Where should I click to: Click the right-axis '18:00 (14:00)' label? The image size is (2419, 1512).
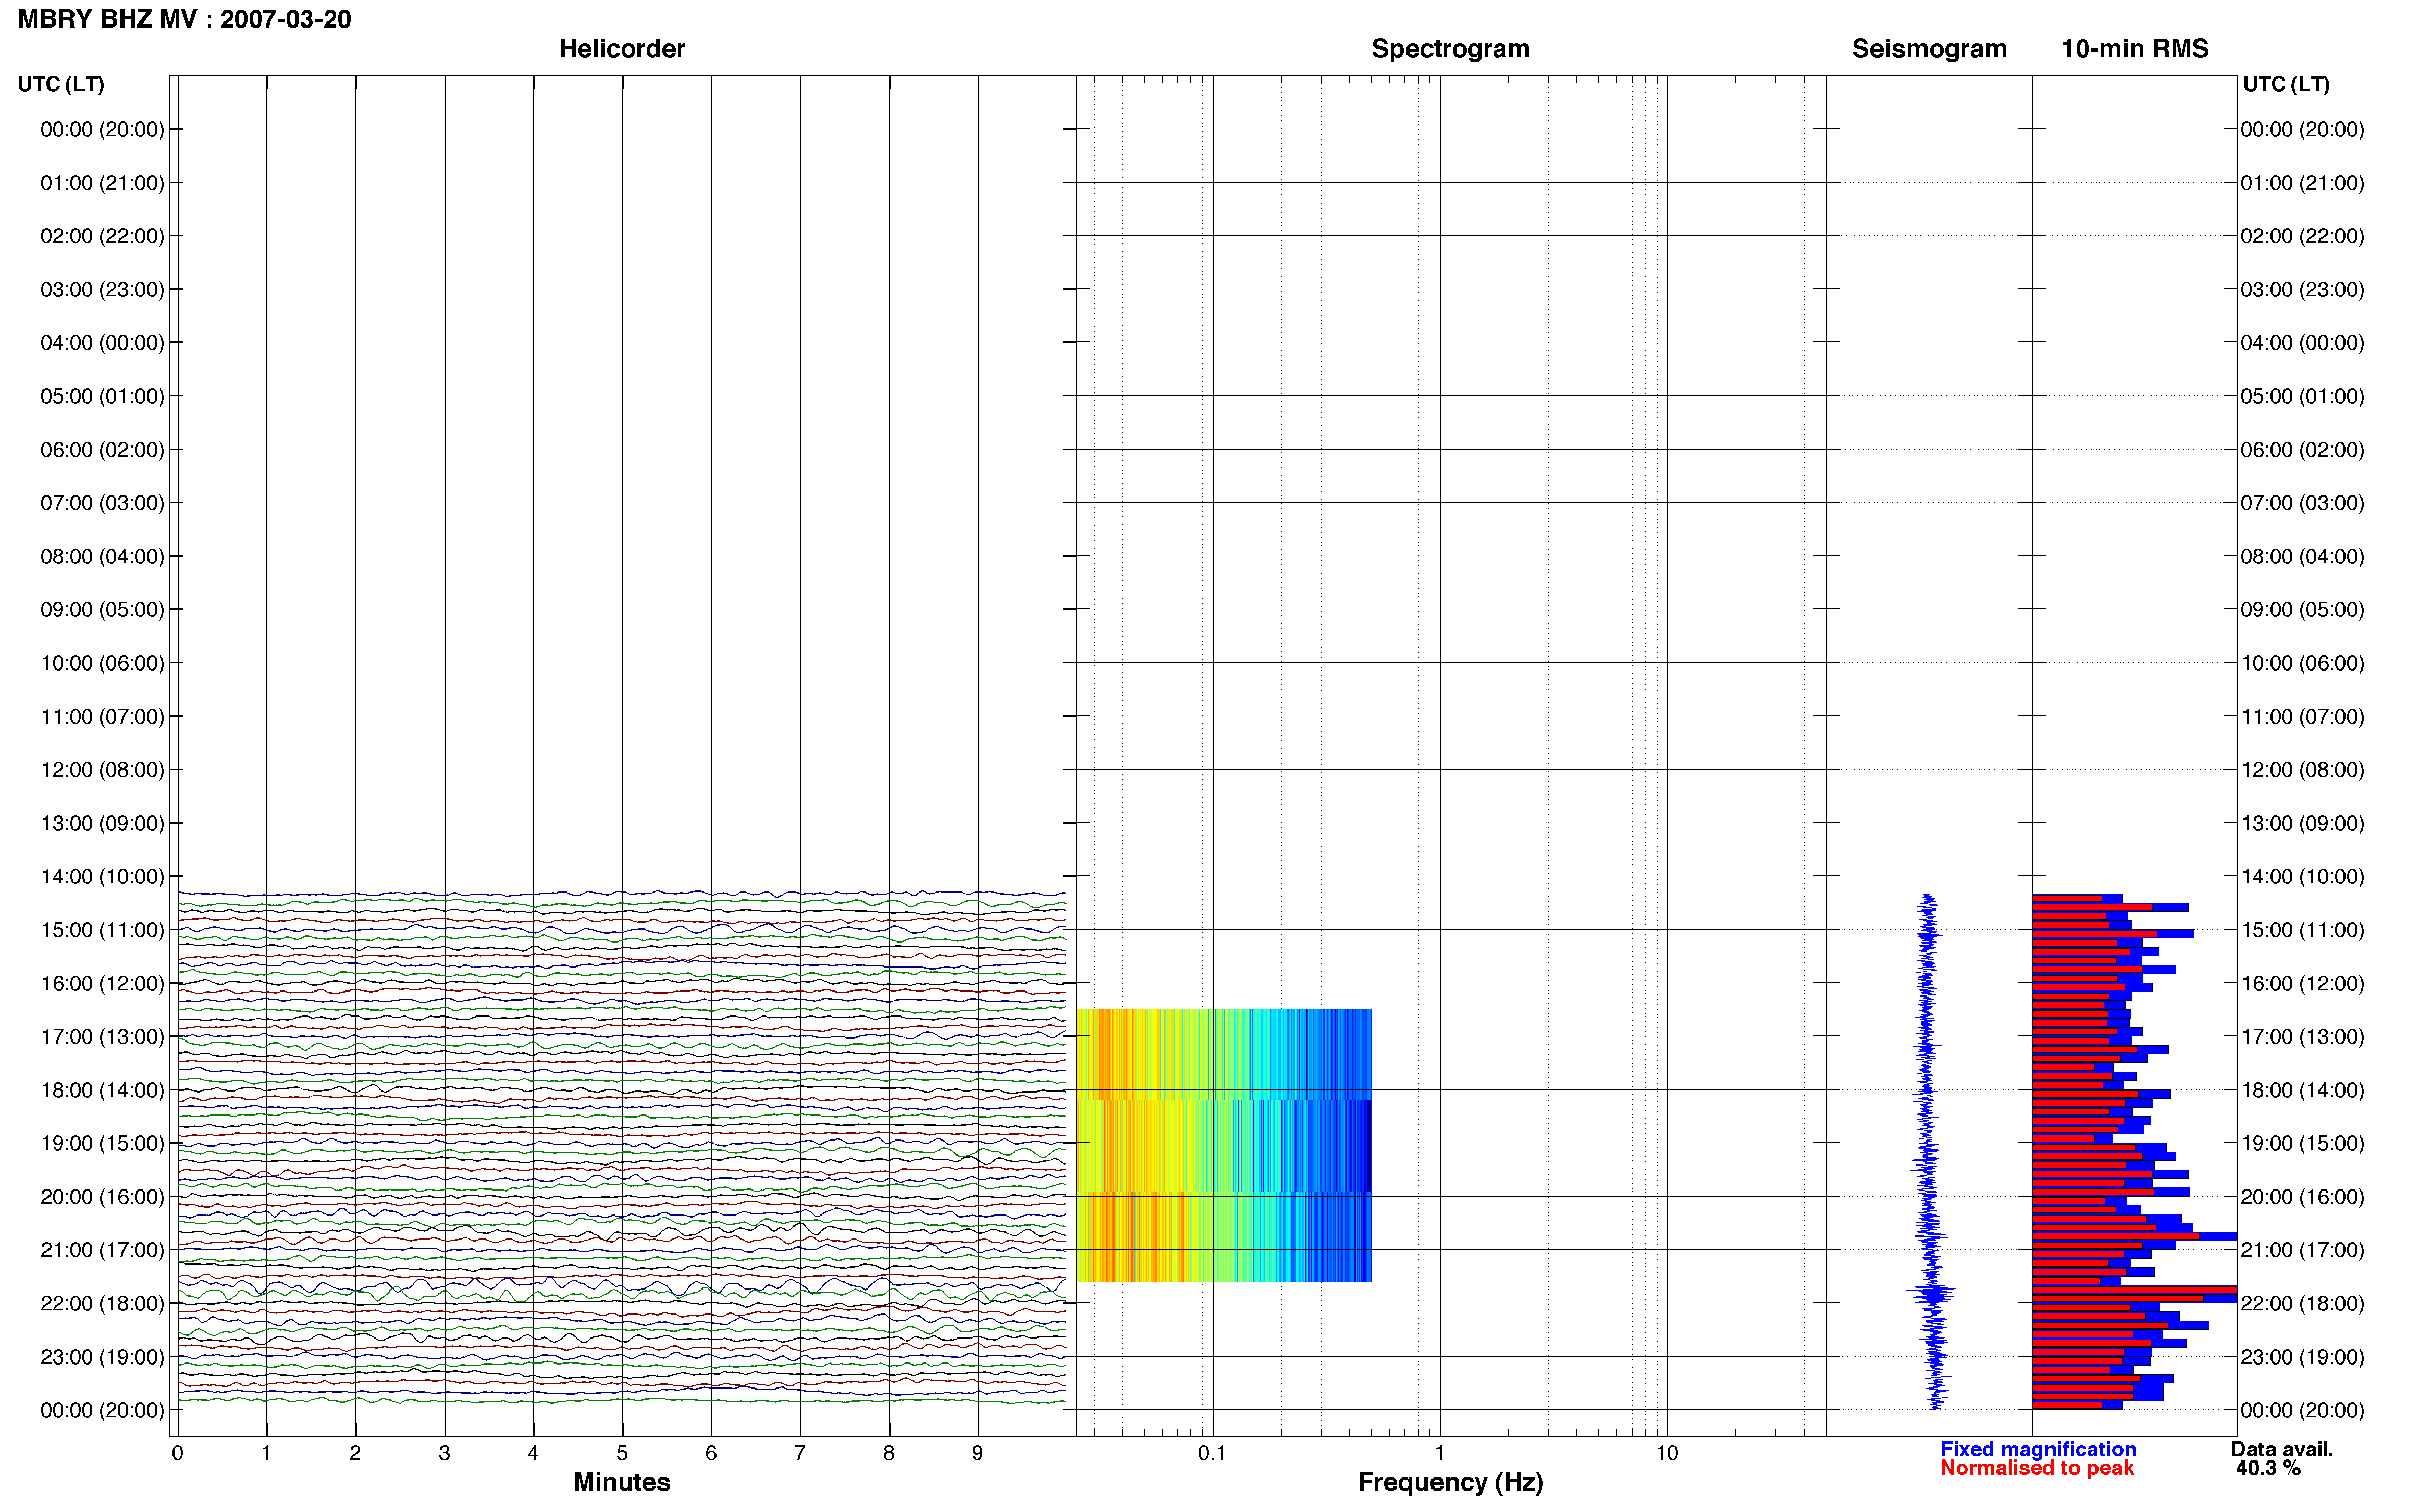(2303, 1090)
